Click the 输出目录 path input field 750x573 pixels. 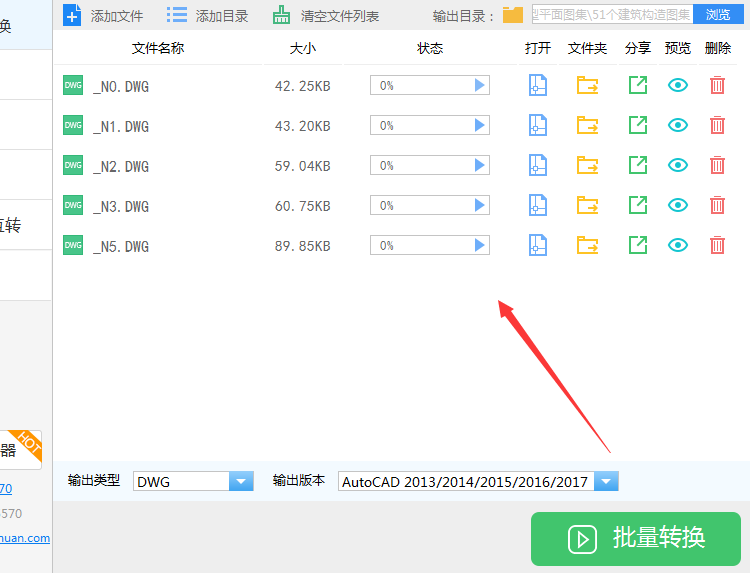click(610, 14)
